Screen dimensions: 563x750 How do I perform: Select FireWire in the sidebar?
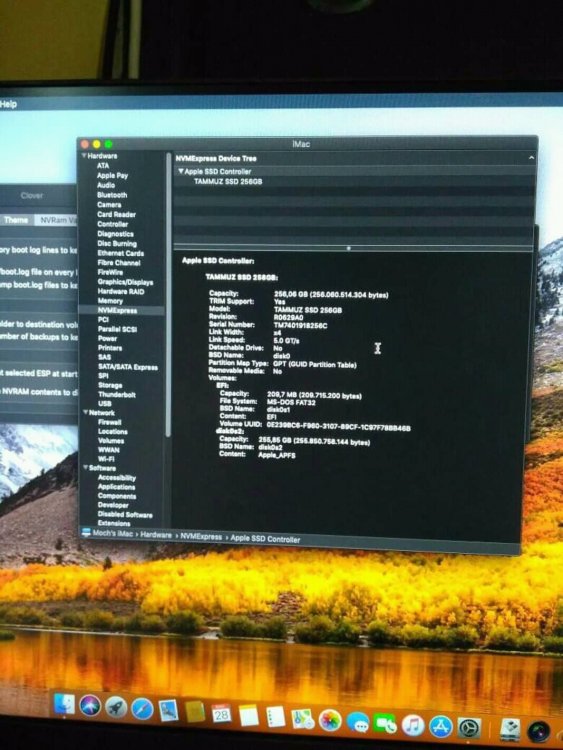tap(110, 272)
